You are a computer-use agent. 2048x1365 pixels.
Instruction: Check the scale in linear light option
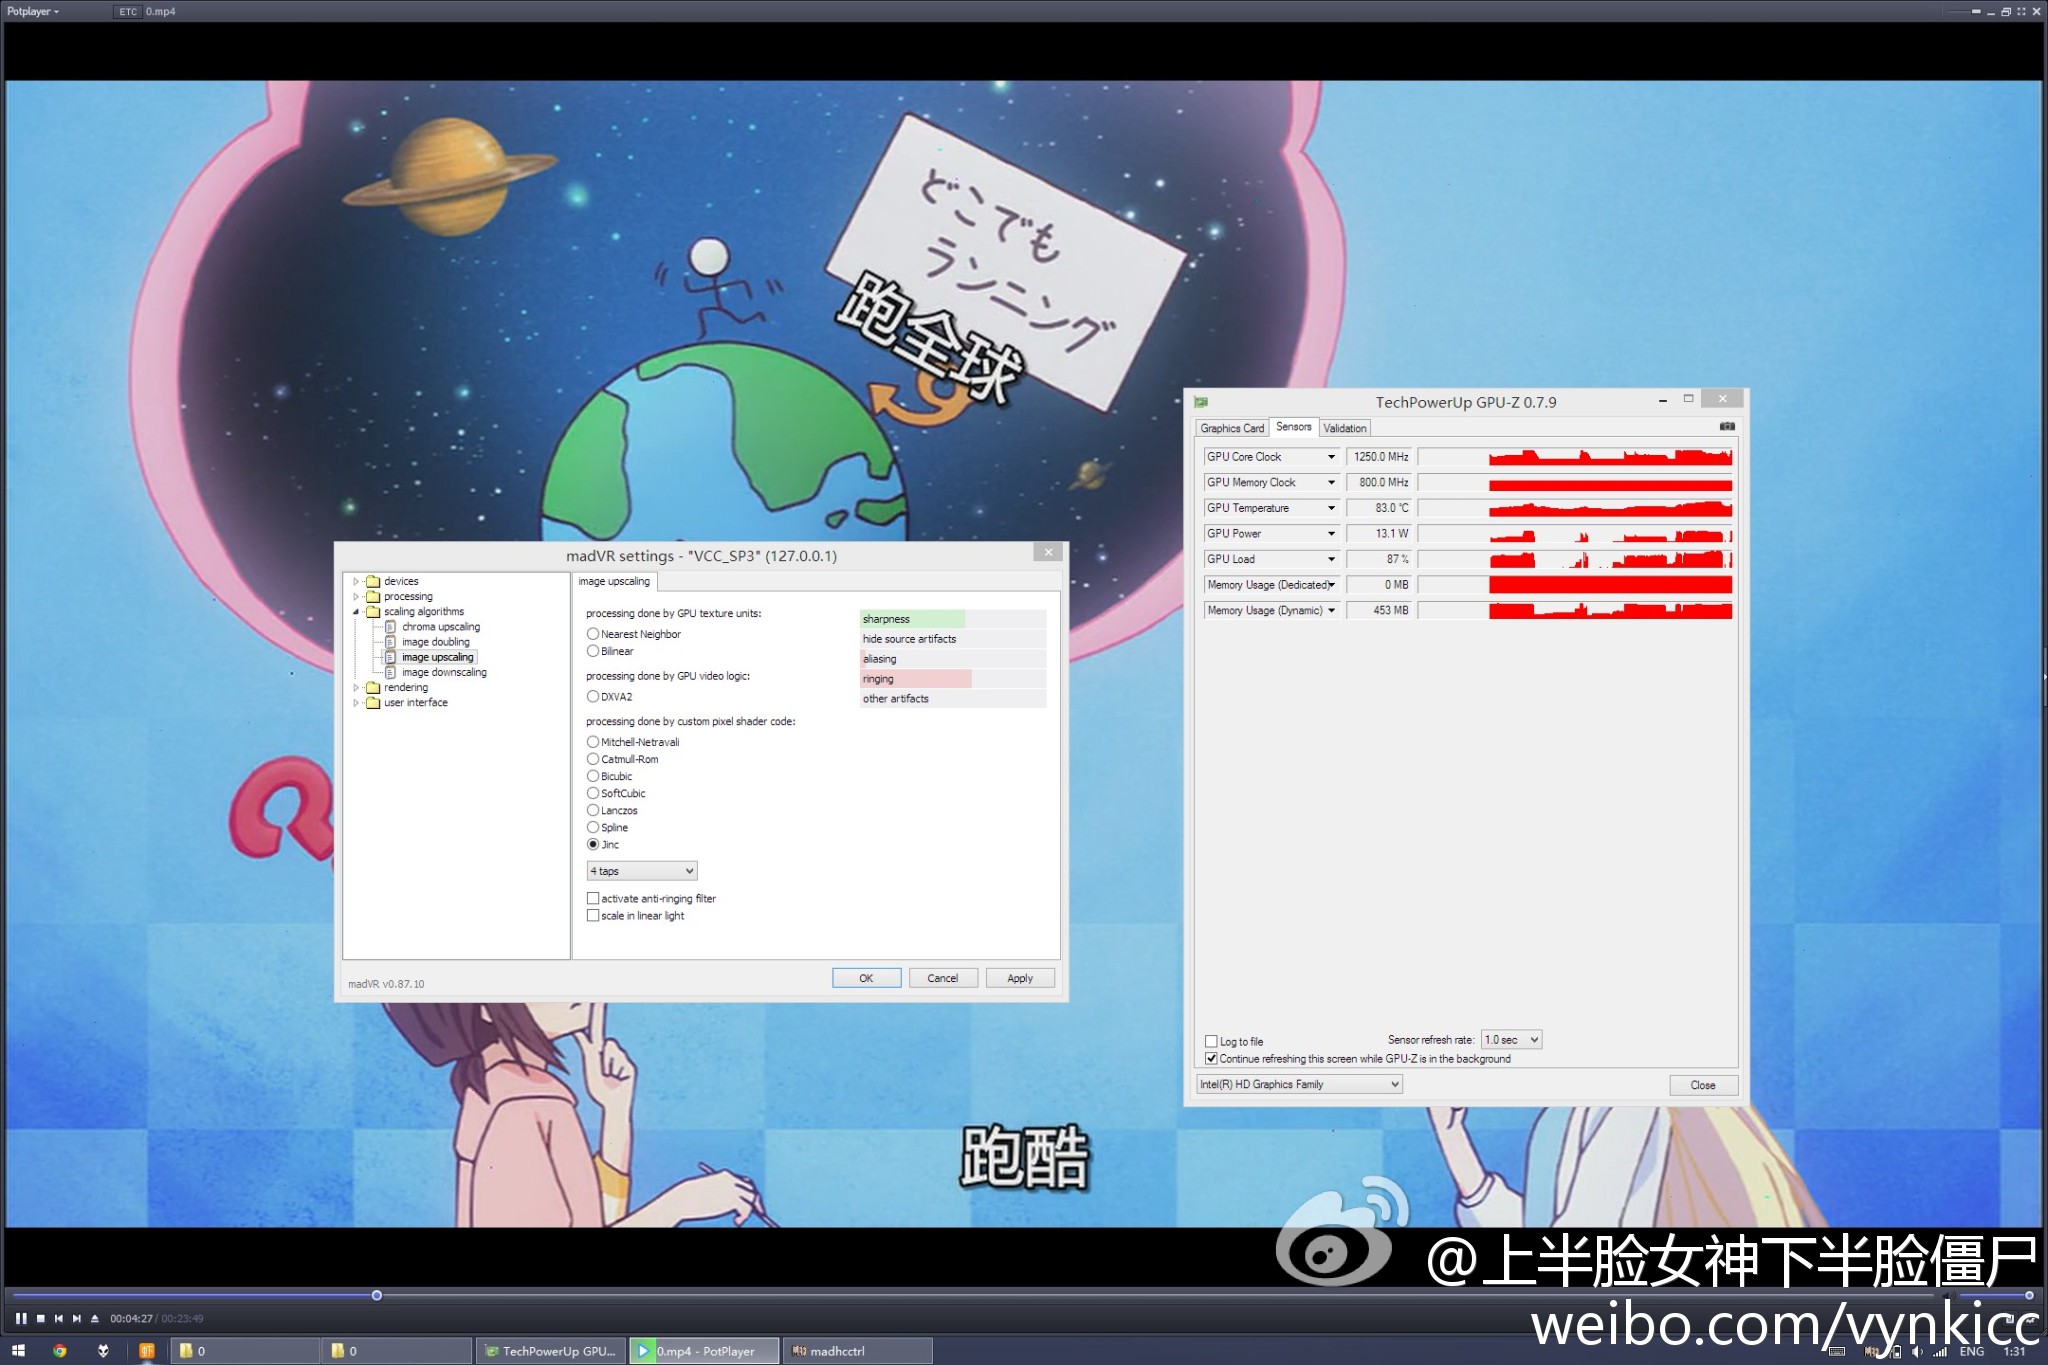pyautogui.click(x=593, y=916)
